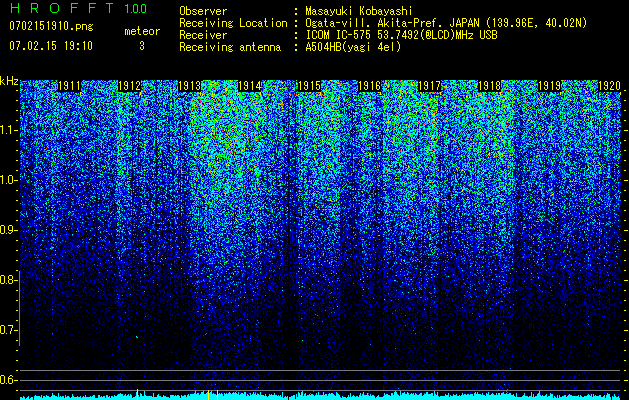Click the 1917 time marker
This screenshot has width=629, height=400.
tap(429, 86)
